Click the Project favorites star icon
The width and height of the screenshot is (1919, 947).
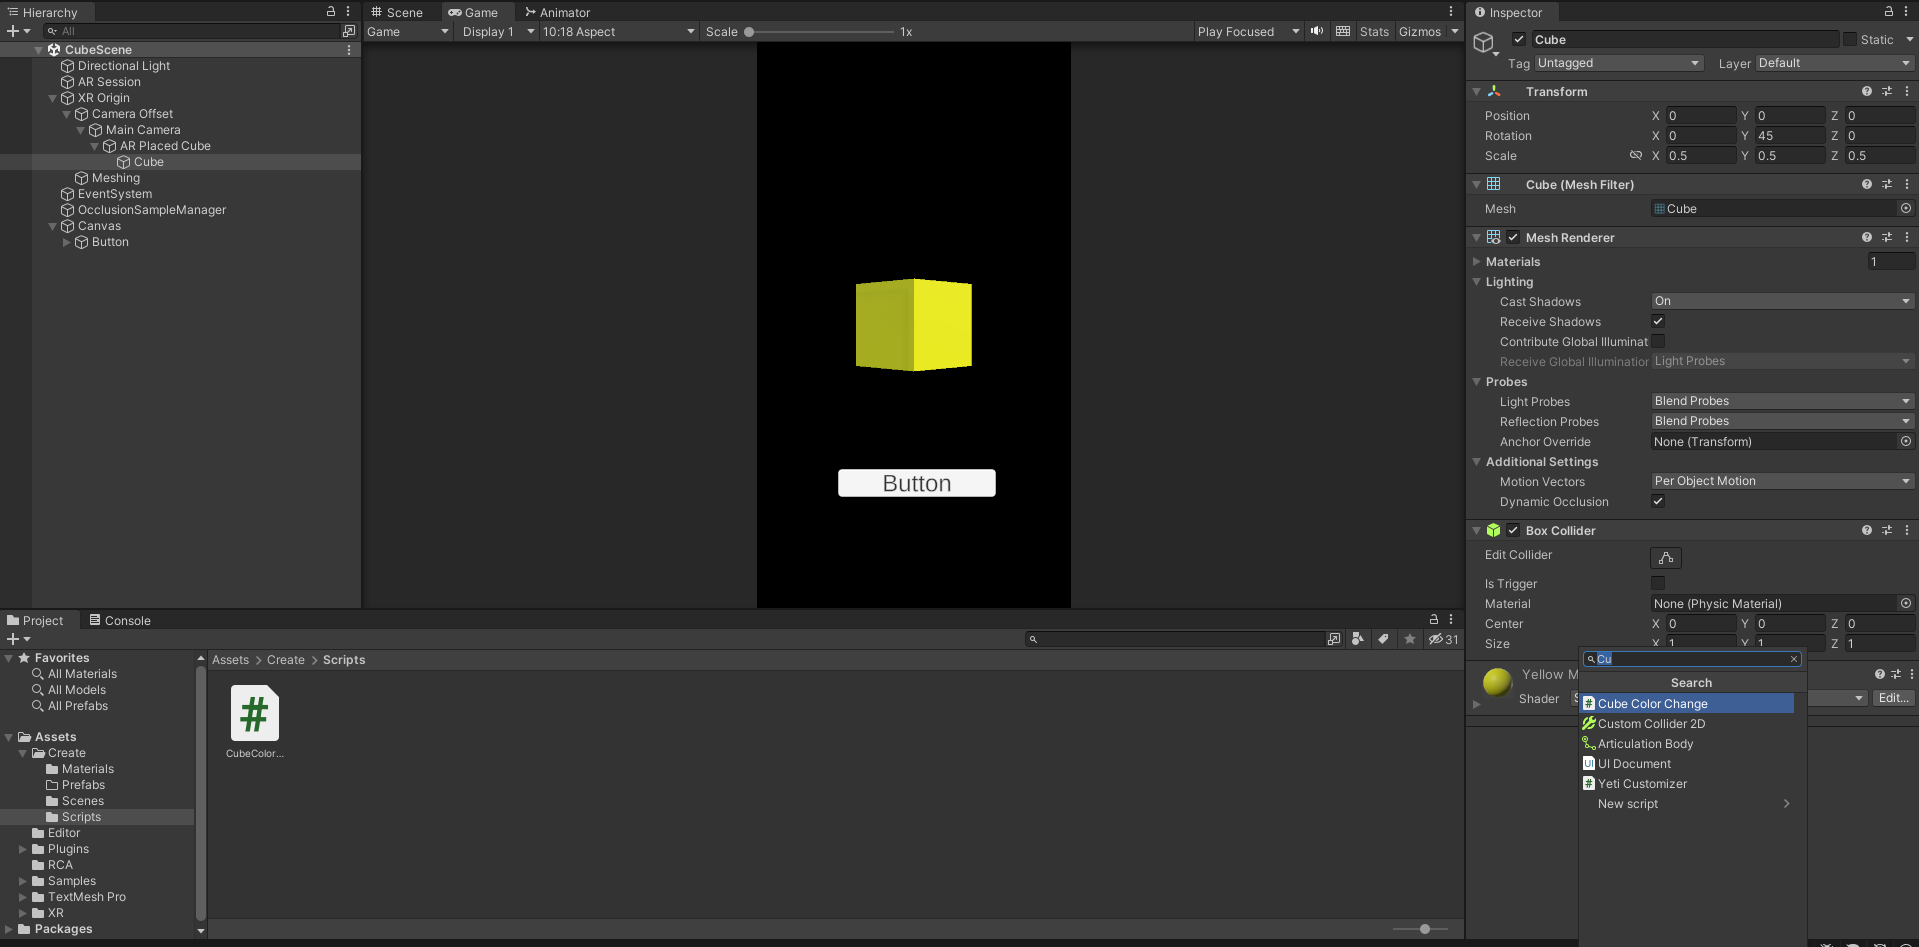tap(1410, 638)
